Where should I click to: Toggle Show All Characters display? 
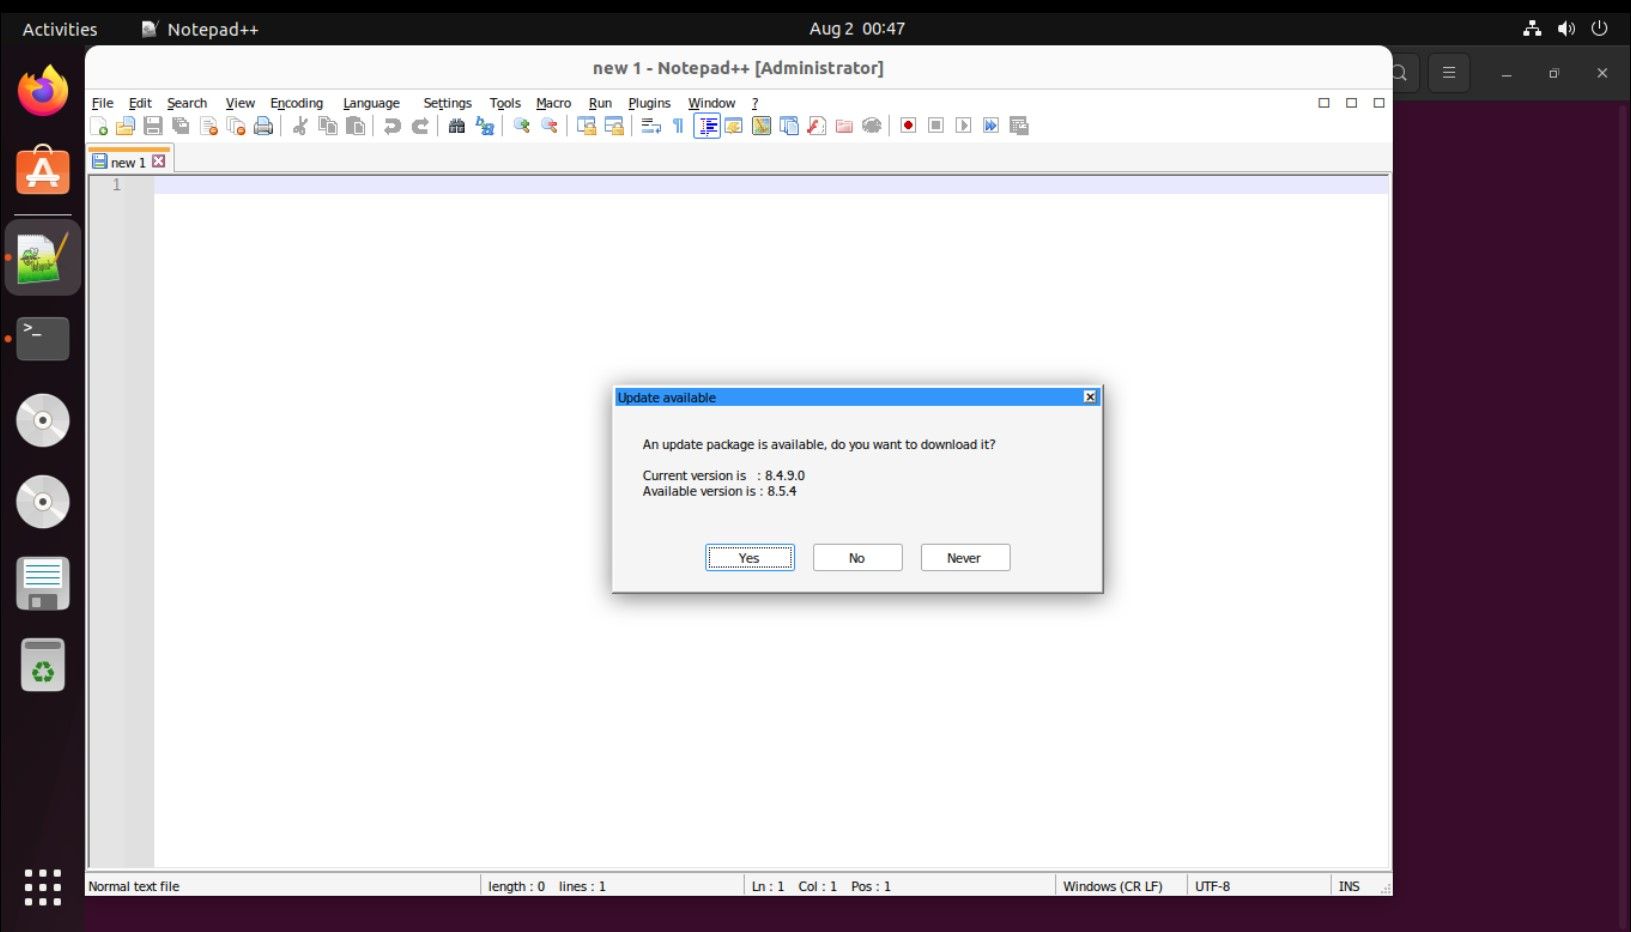tap(676, 125)
